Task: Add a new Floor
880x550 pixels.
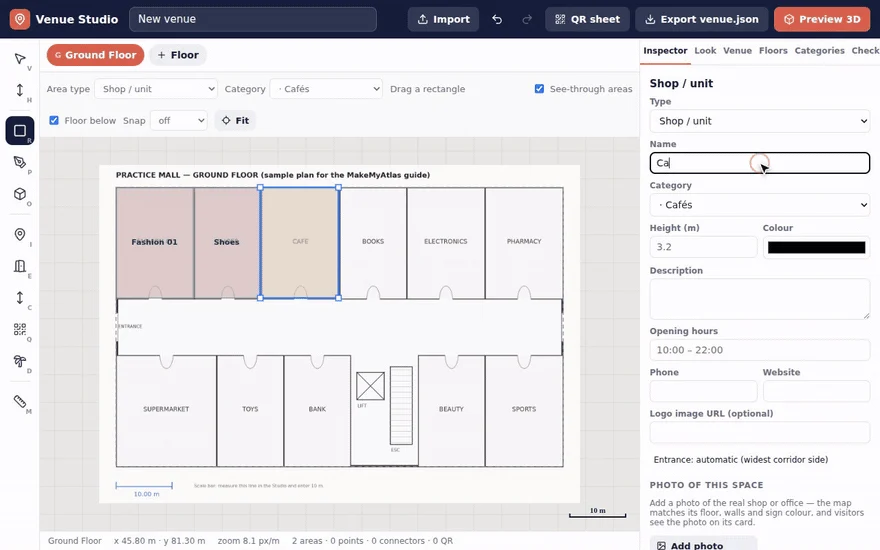Action: (178, 55)
